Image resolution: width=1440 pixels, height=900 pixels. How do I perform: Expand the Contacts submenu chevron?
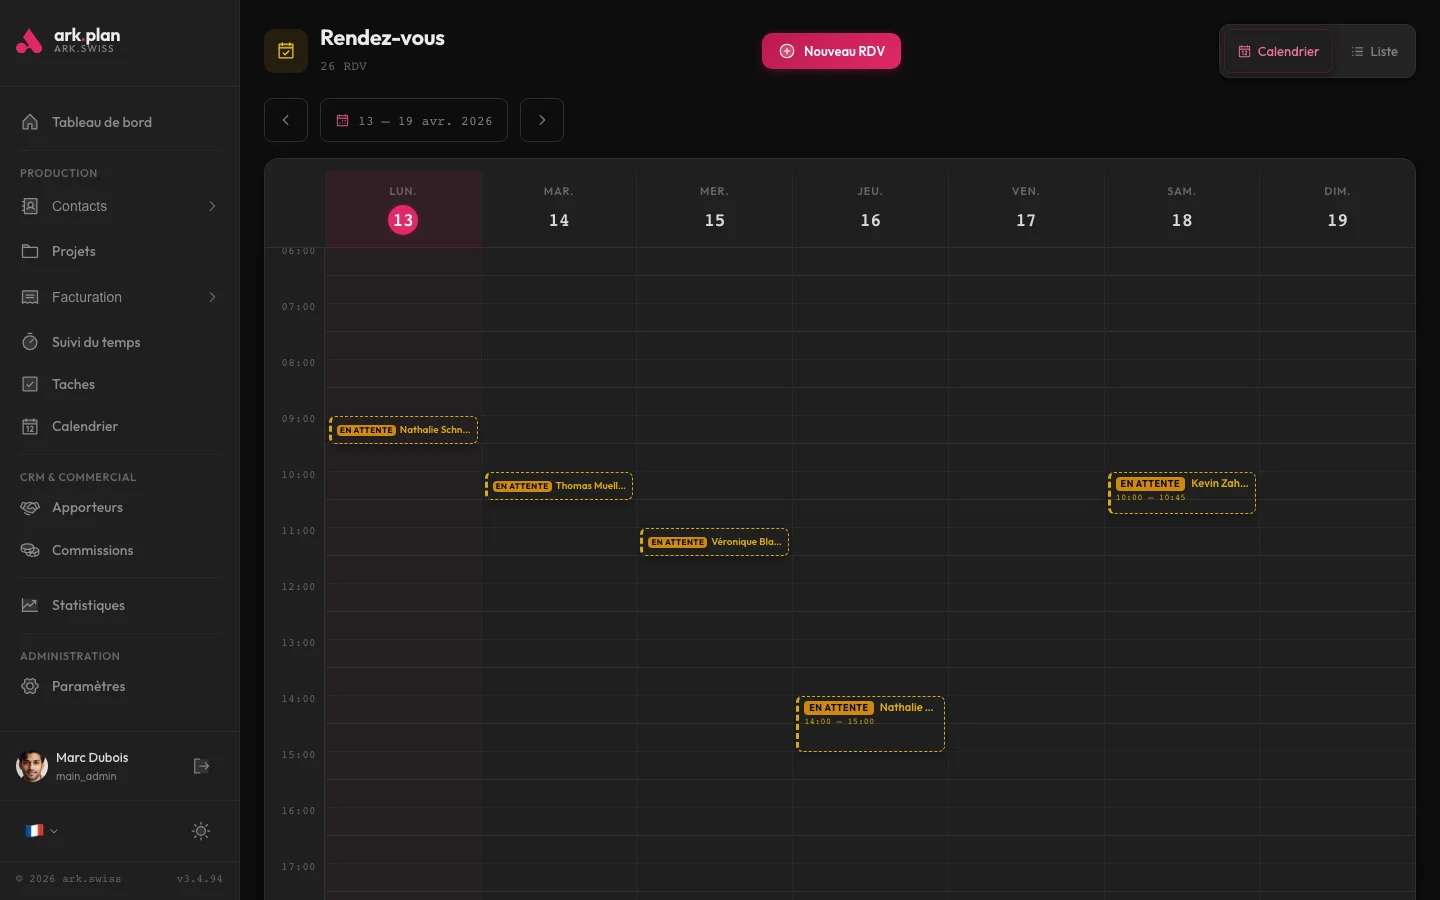212,206
